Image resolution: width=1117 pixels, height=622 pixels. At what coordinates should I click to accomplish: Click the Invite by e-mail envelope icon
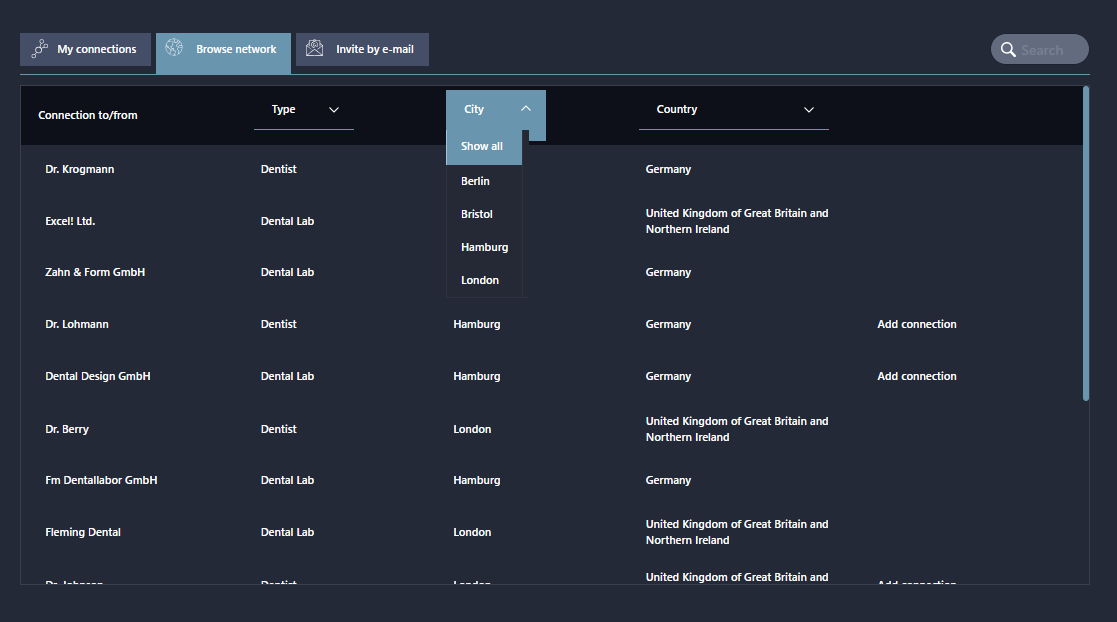coord(315,49)
